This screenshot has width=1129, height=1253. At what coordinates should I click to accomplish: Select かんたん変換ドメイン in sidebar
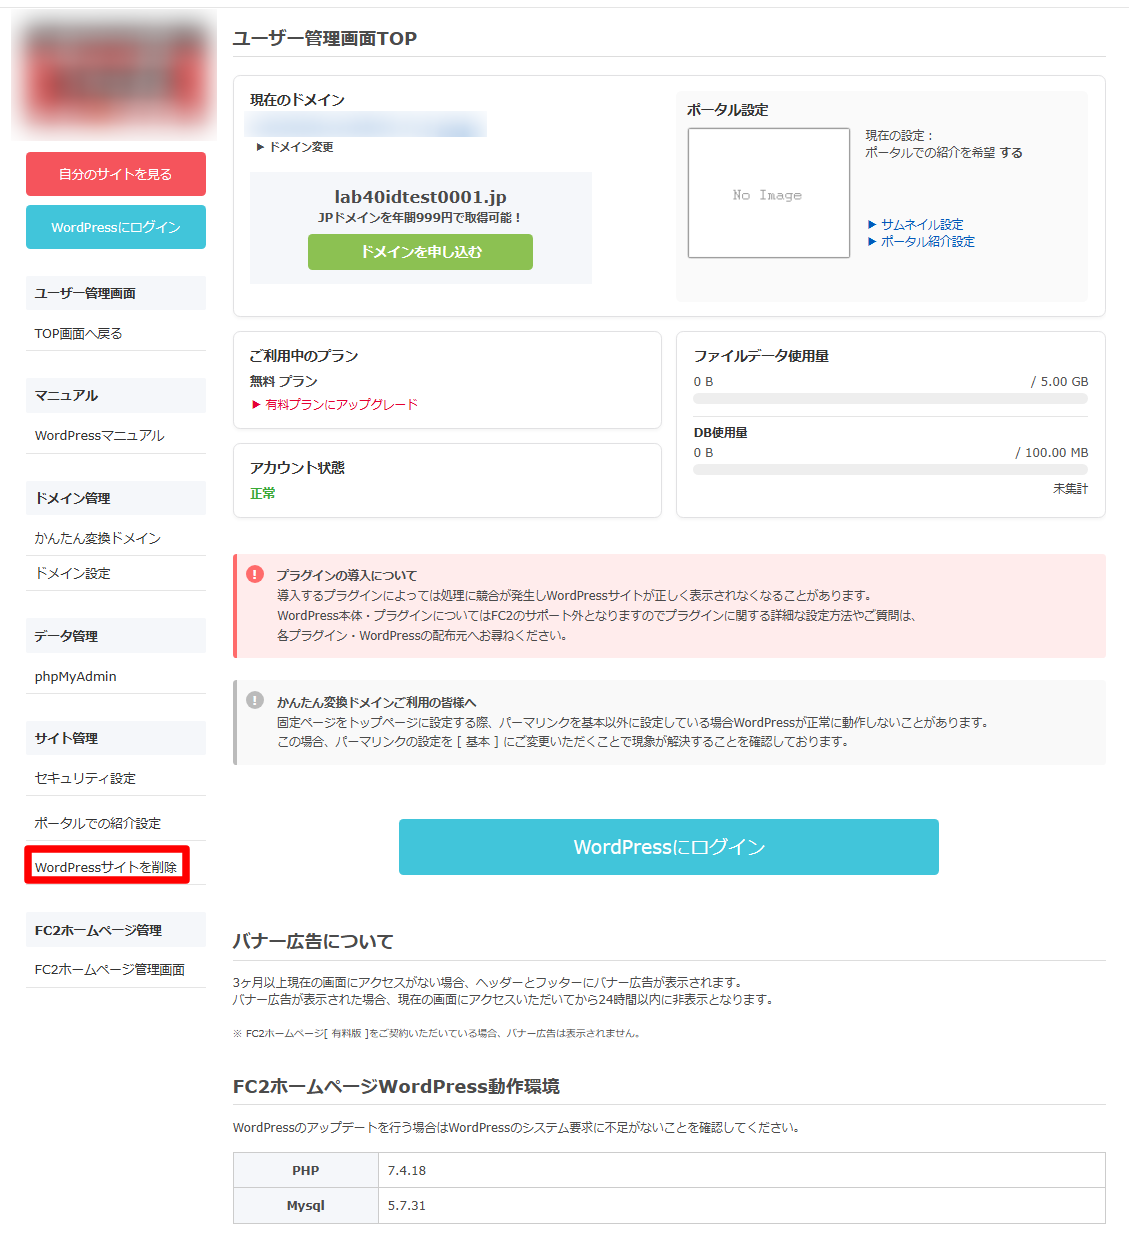(97, 538)
